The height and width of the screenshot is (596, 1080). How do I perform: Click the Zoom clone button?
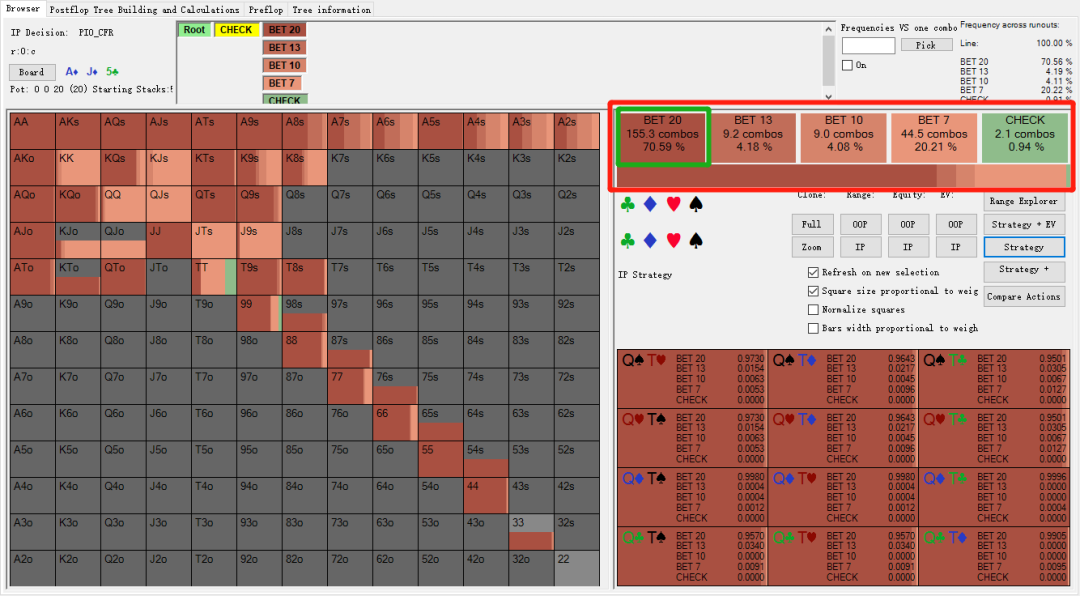coord(812,247)
